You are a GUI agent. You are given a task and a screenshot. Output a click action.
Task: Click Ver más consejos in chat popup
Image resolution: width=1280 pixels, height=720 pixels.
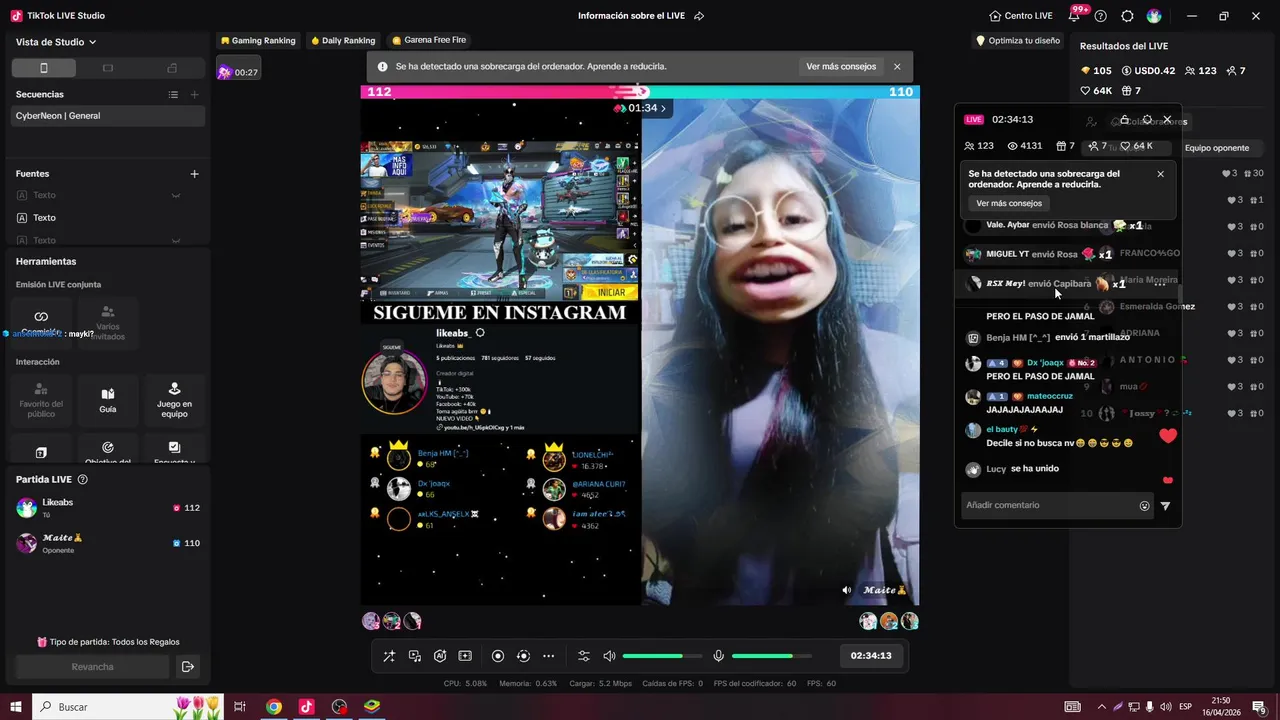pyautogui.click(x=1009, y=203)
